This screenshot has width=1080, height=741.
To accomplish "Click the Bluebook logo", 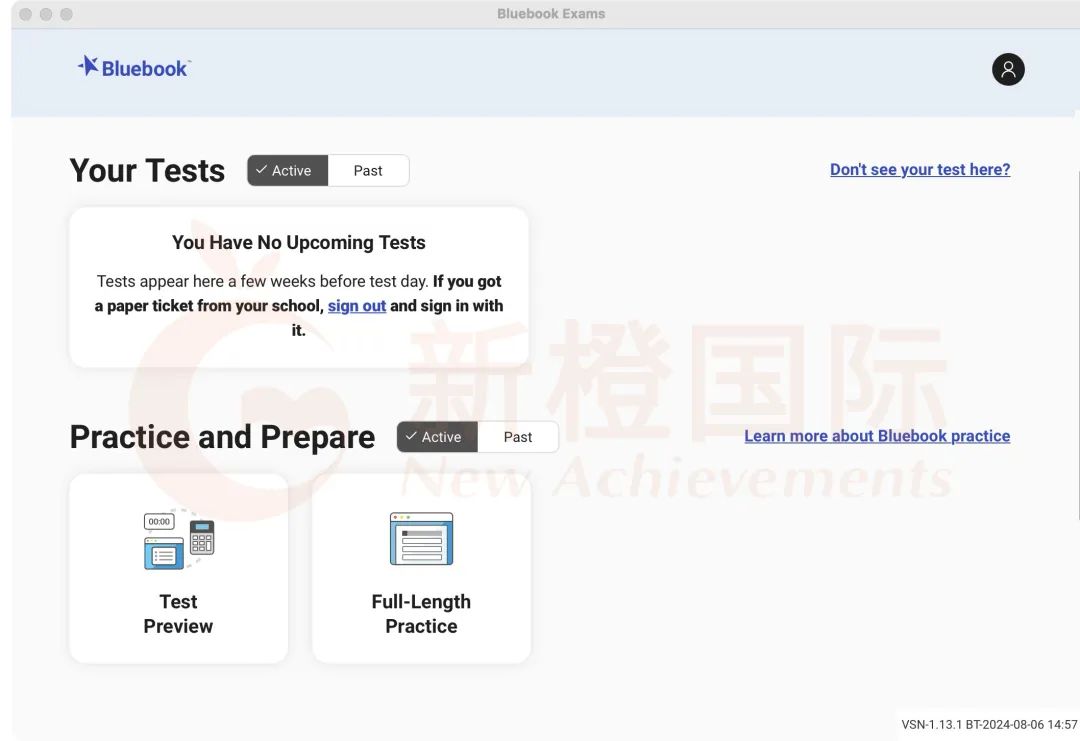I will [134, 67].
